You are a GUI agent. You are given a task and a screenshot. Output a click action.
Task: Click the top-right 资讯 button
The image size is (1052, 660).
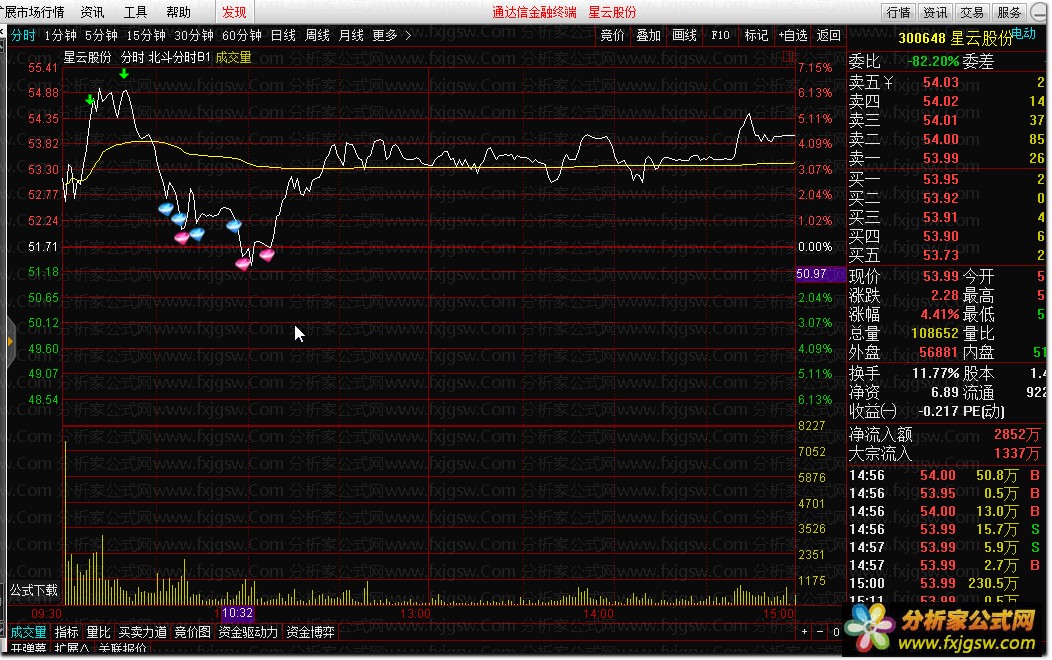coord(935,12)
